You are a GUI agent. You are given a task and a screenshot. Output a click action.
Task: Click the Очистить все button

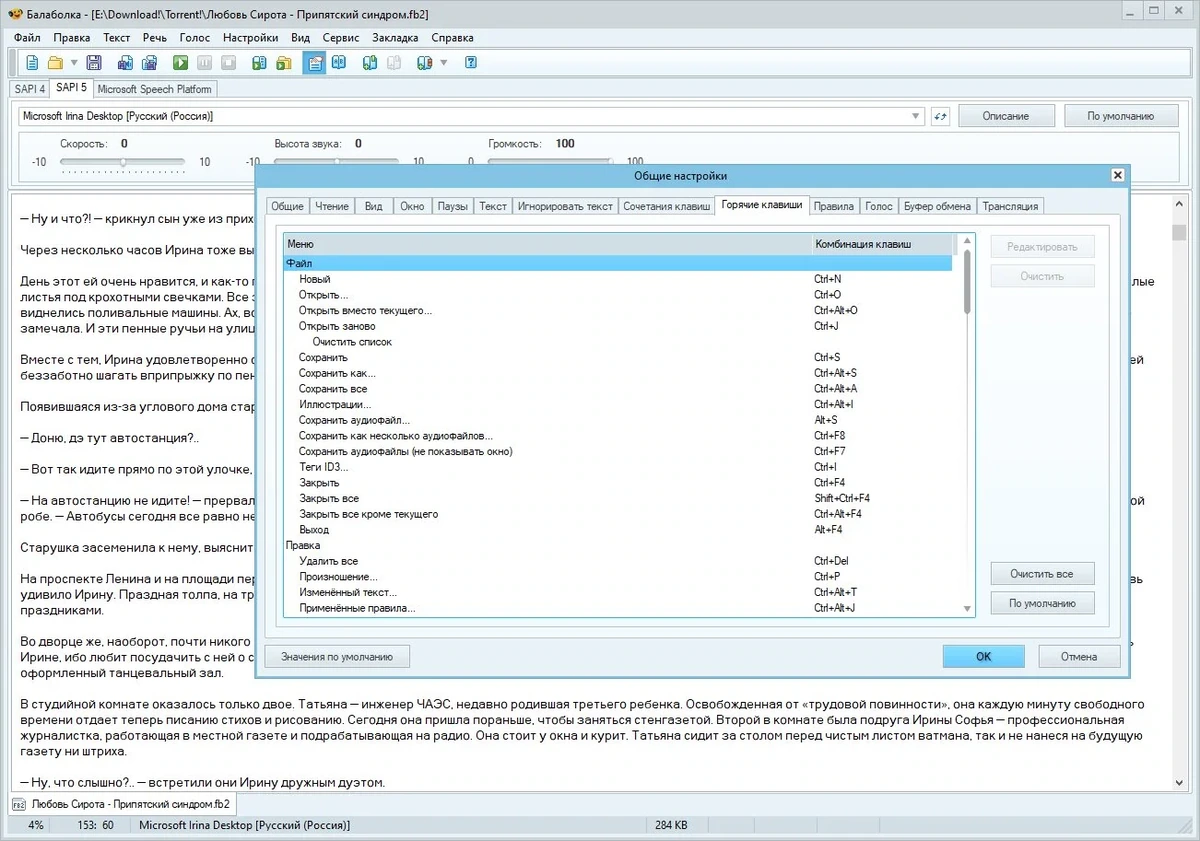coord(1042,574)
